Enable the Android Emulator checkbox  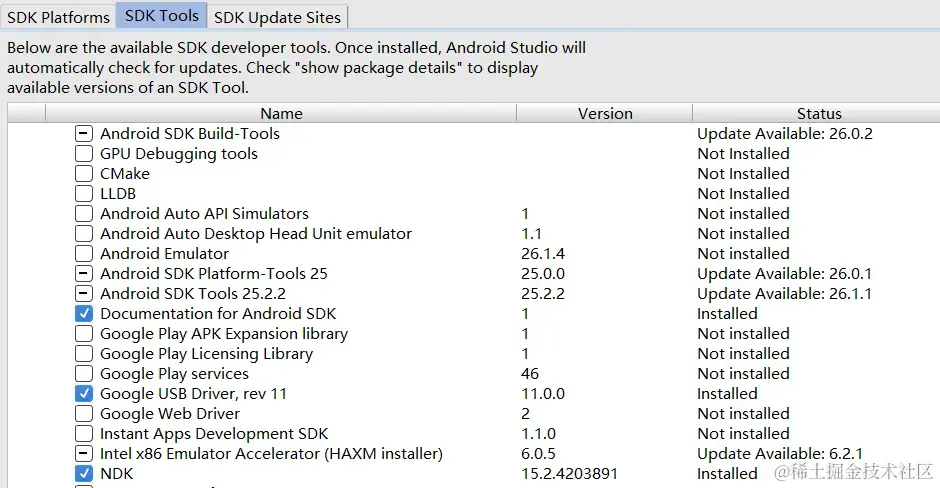coord(84,254)
